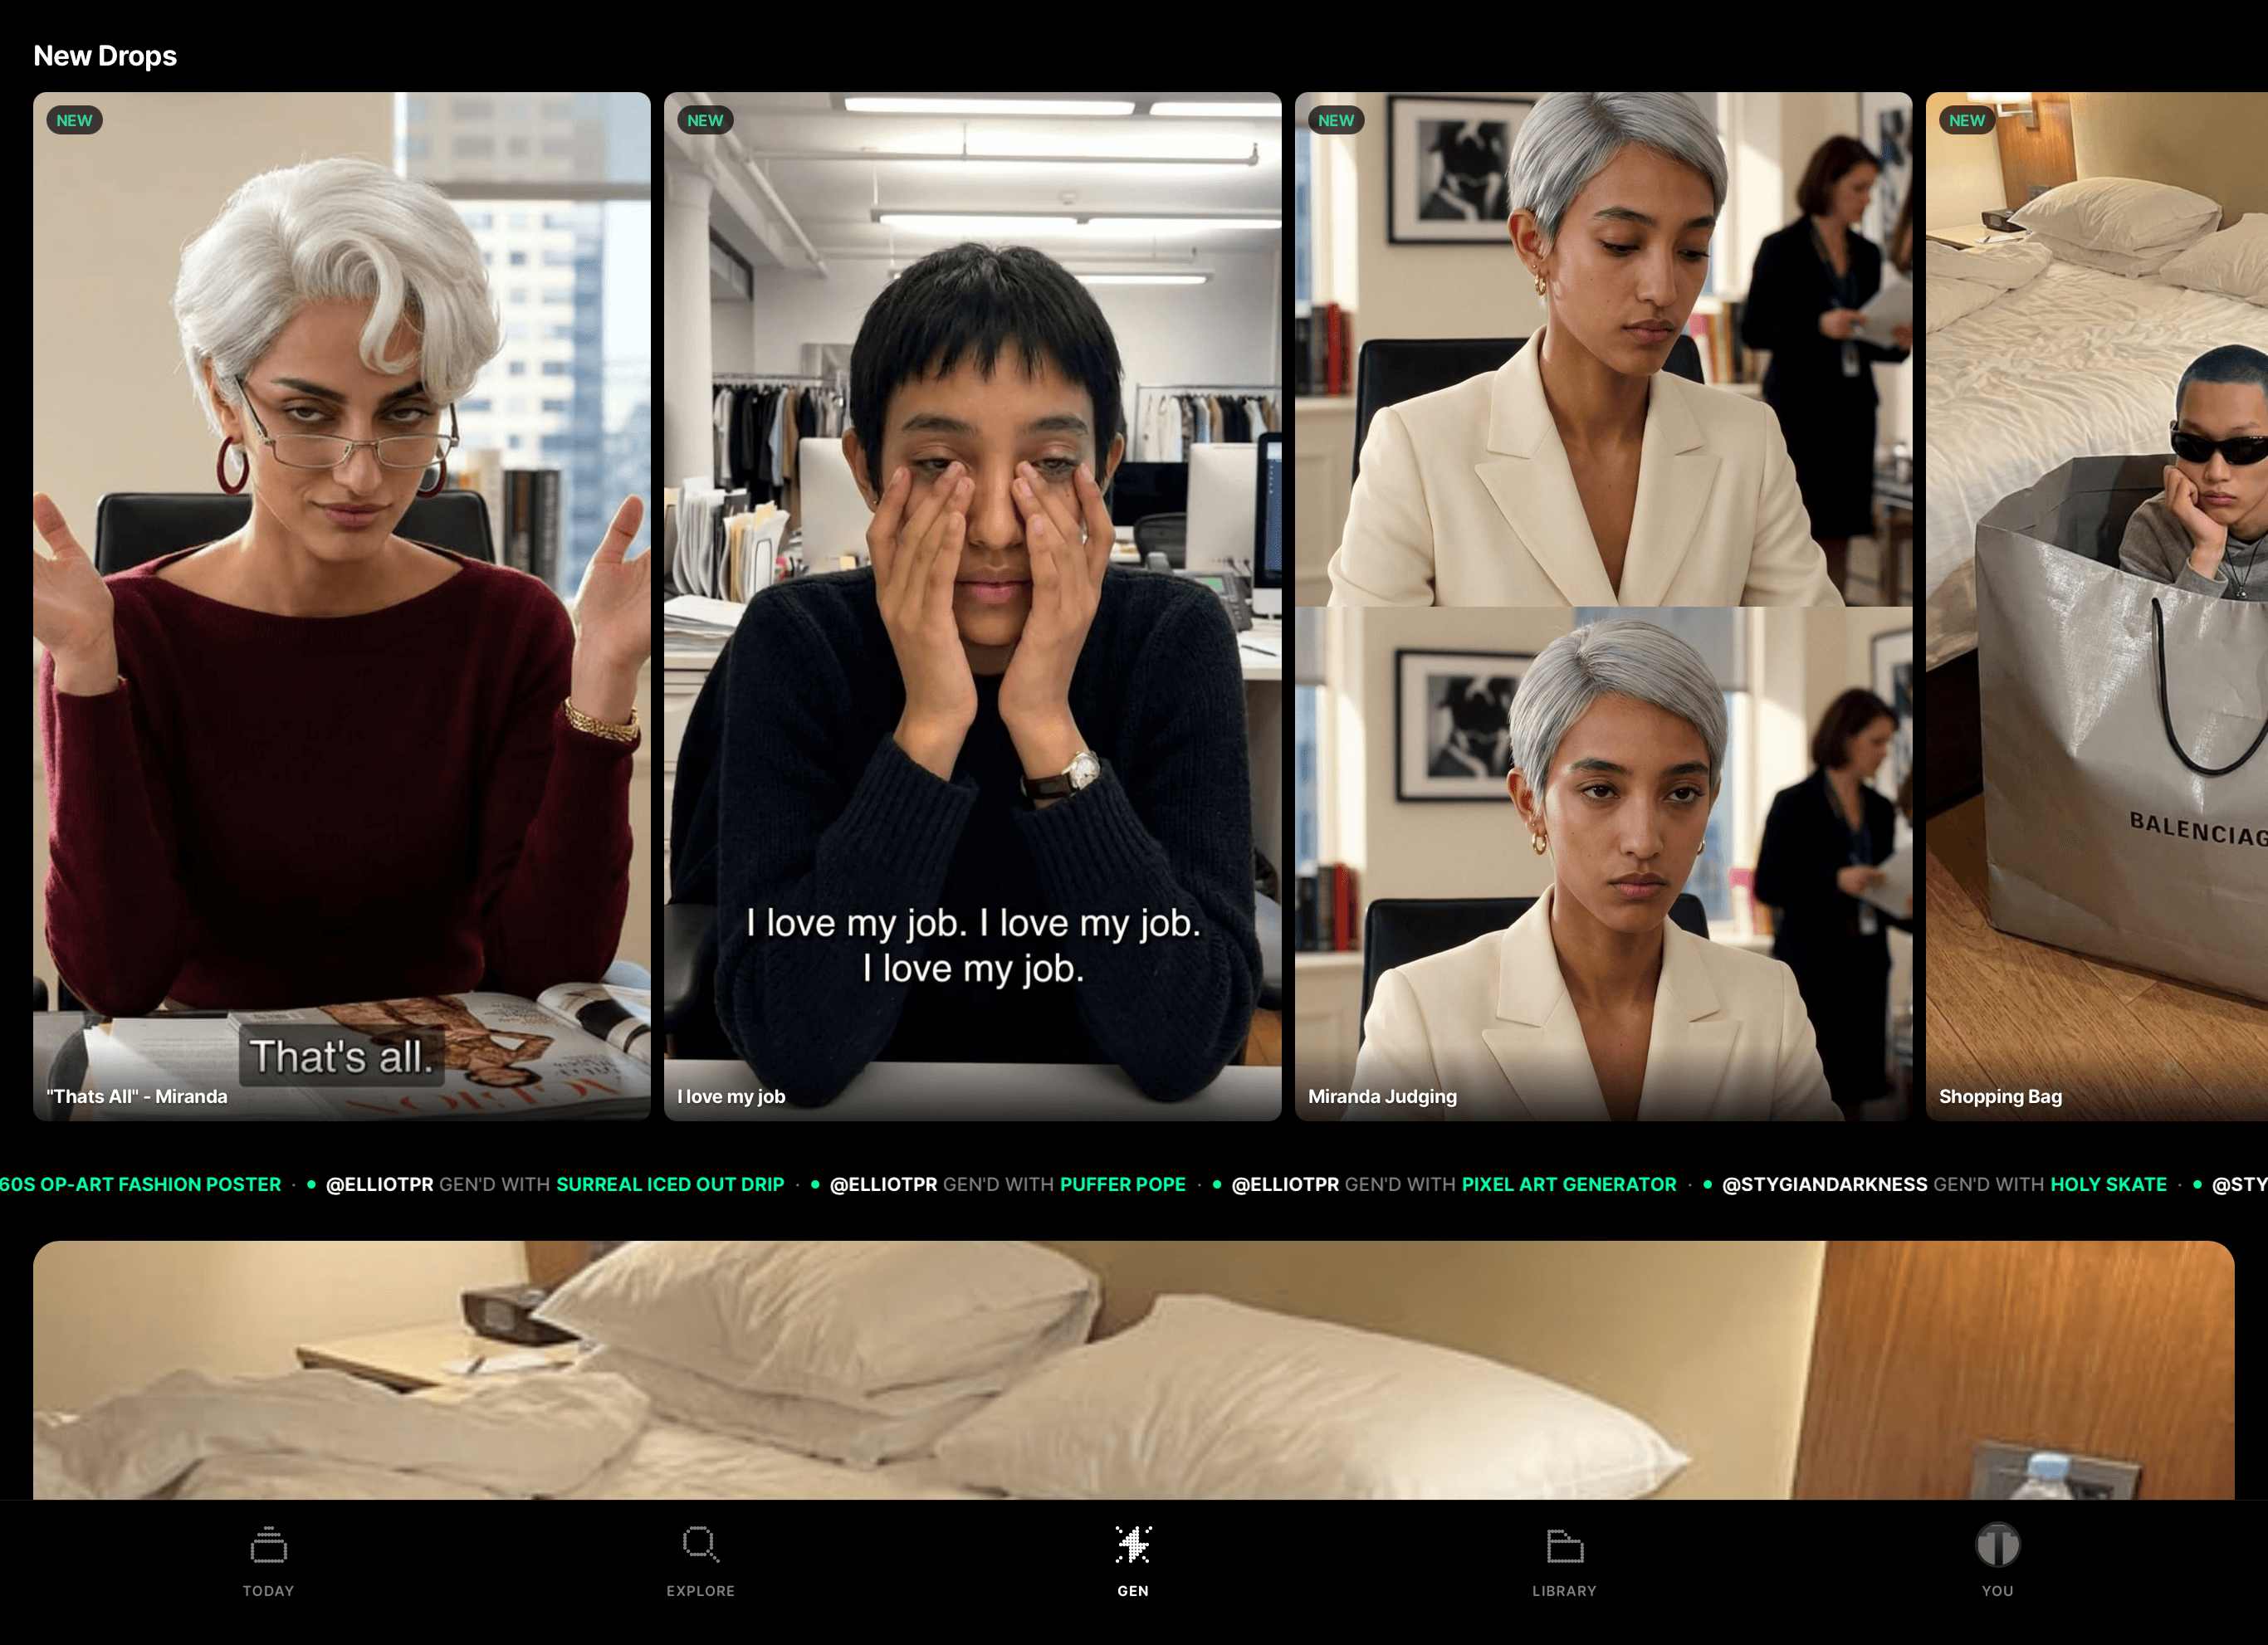Click the "Thats All" - Miranda caption
2268x1645 pixels.
pyautogui.click(x=137, y=1096)
